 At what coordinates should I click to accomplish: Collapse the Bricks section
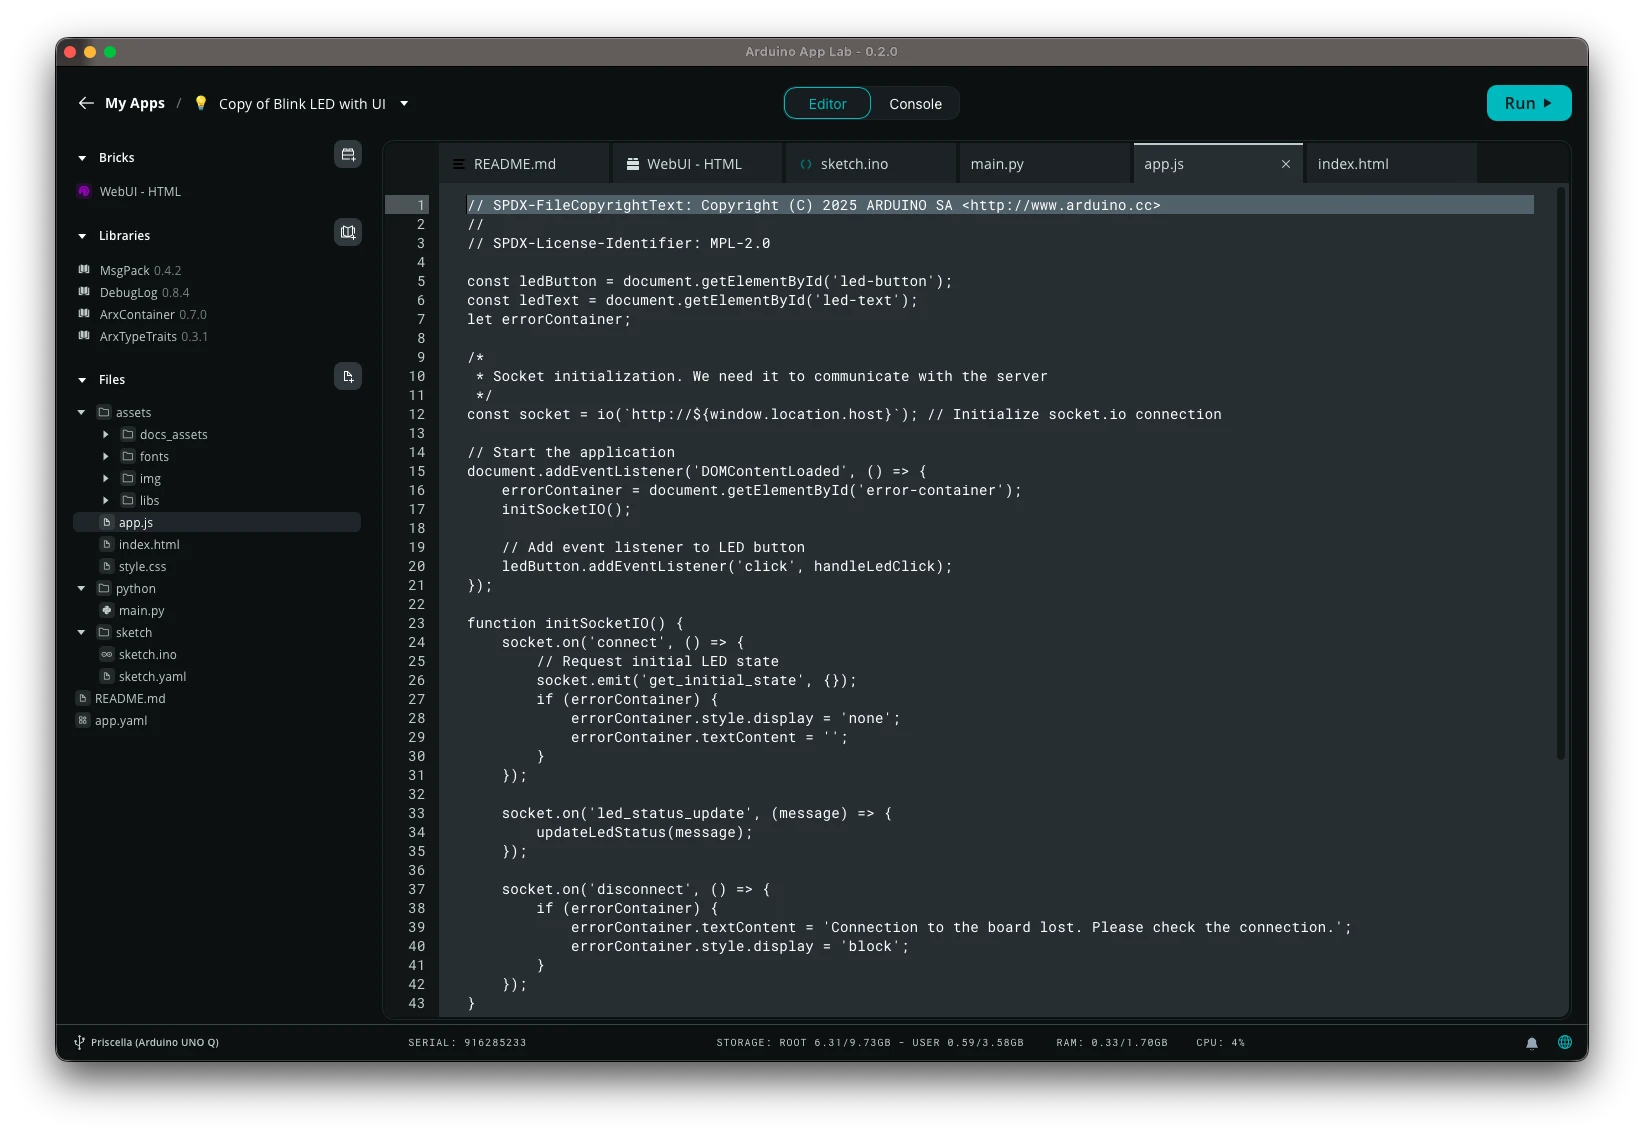82,158
